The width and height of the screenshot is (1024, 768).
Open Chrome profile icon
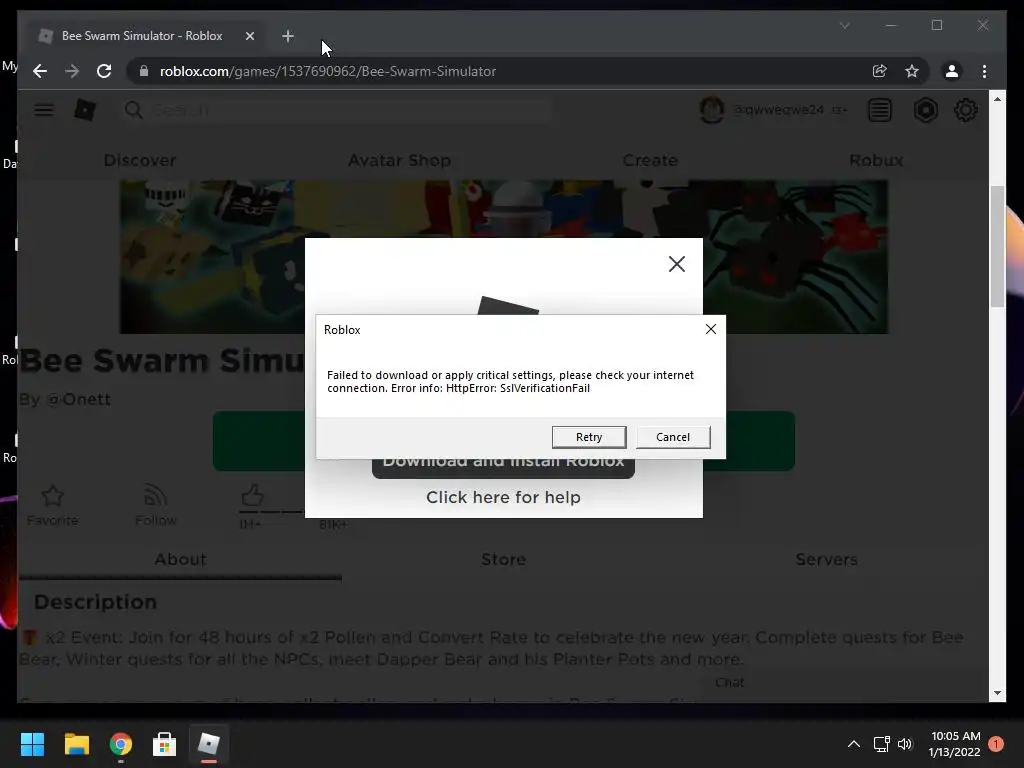952,71
